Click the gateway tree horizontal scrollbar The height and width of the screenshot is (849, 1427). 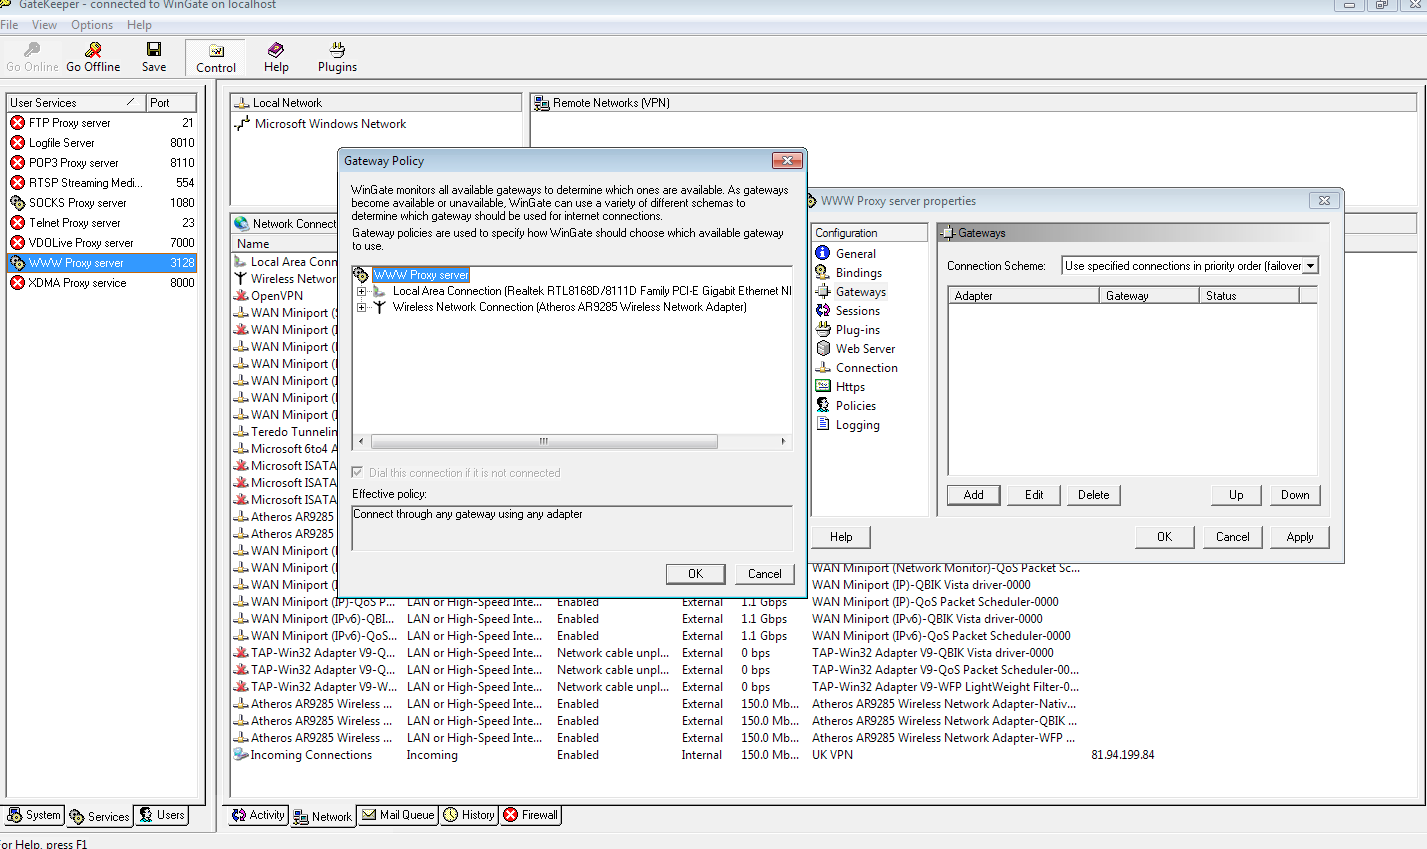click(544, 441)
